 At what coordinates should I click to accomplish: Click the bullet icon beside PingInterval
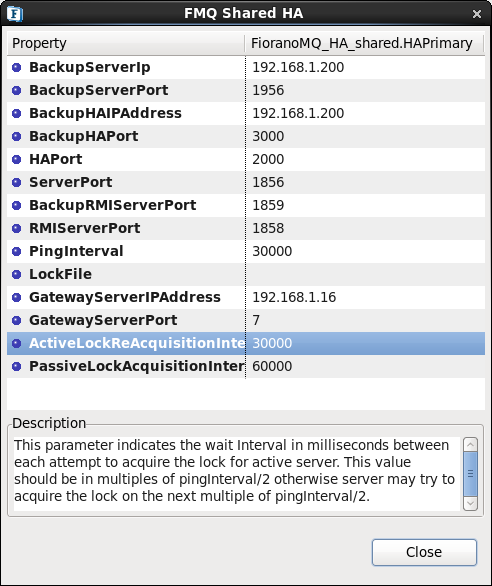tap(16, 252)
